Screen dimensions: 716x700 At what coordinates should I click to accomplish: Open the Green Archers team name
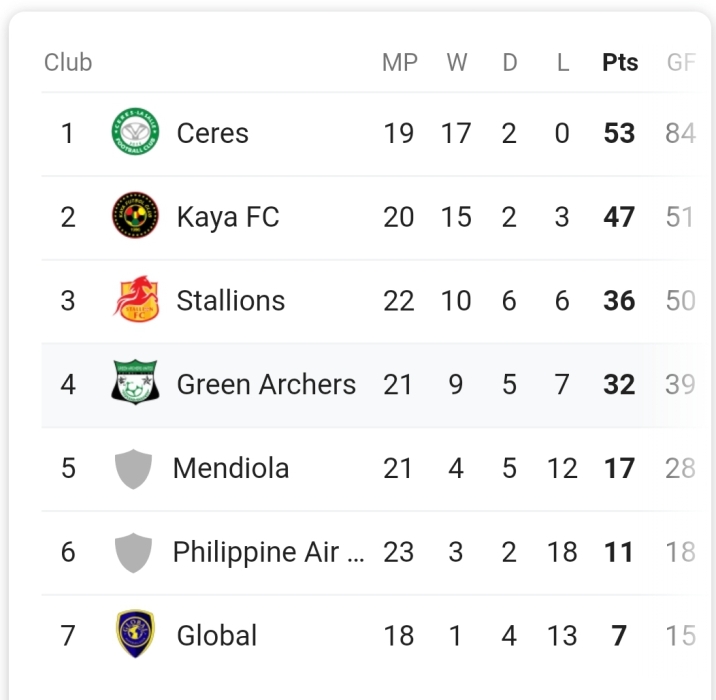[x=266, y=385]
